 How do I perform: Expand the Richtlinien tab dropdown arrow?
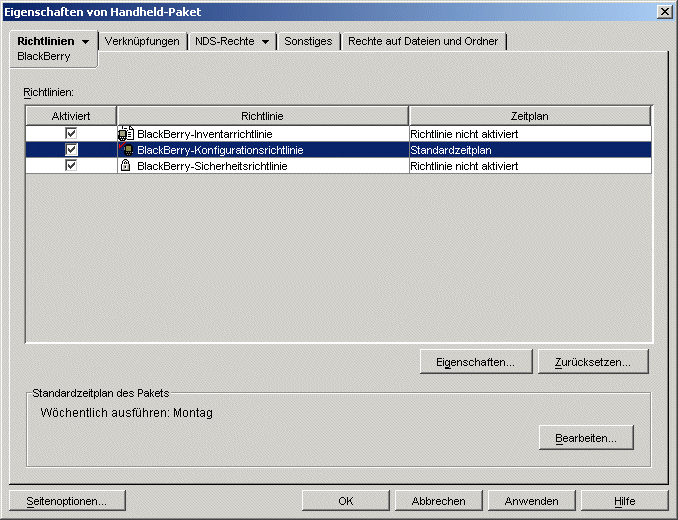coord(86,42)
